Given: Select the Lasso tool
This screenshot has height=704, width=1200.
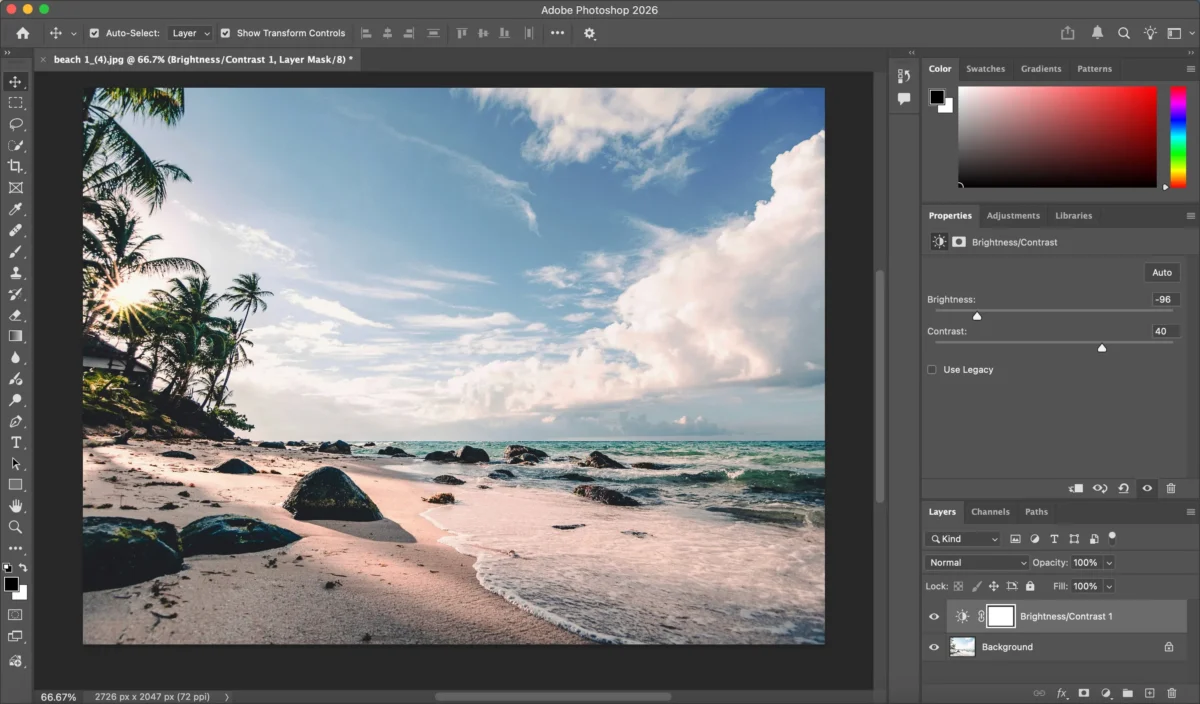Looking at the screenshot, I should click(x=15, y=124).
